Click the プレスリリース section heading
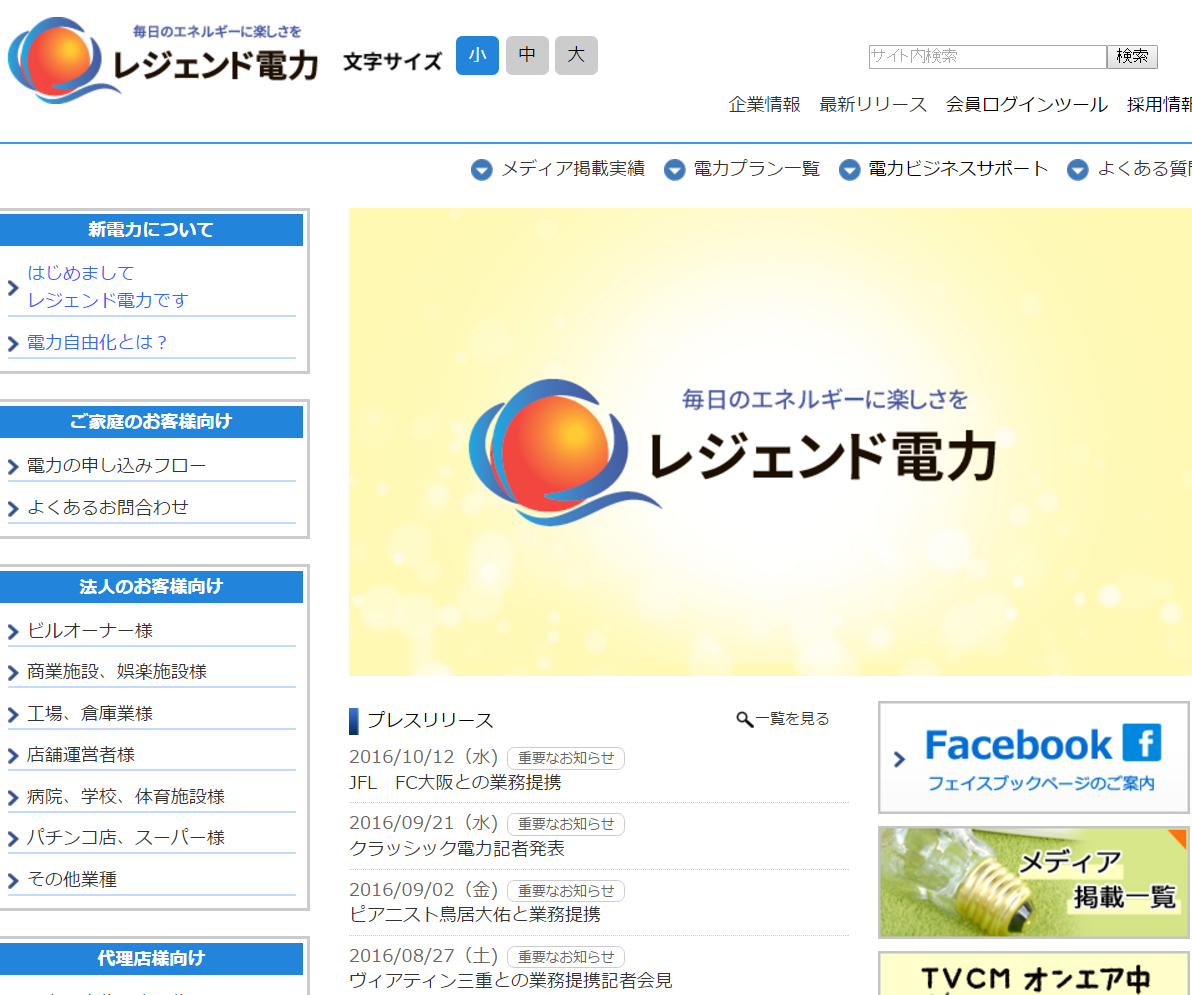1192x995 pixels. [x=430, y=721]
